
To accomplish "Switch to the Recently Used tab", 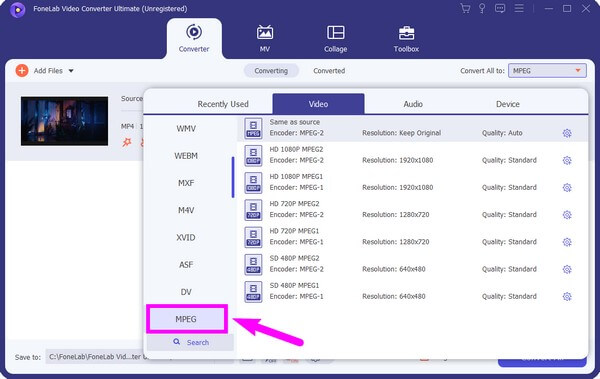I will 223,104.
